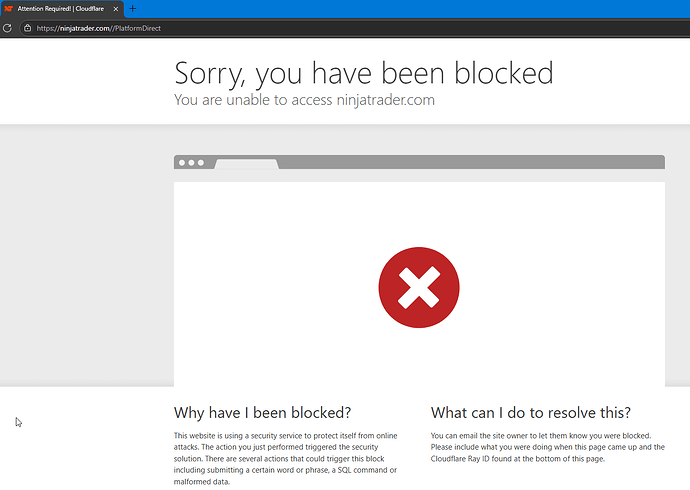Click the paragraph about security service protection
690x490 pixels.
click(x=285, y=458)
